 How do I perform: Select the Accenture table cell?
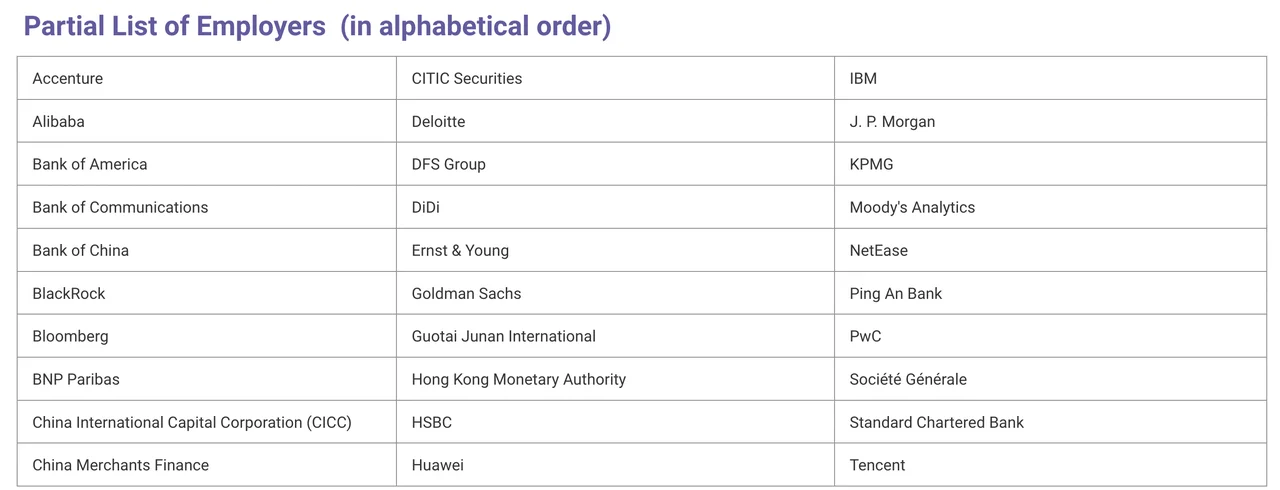[68, 79]
